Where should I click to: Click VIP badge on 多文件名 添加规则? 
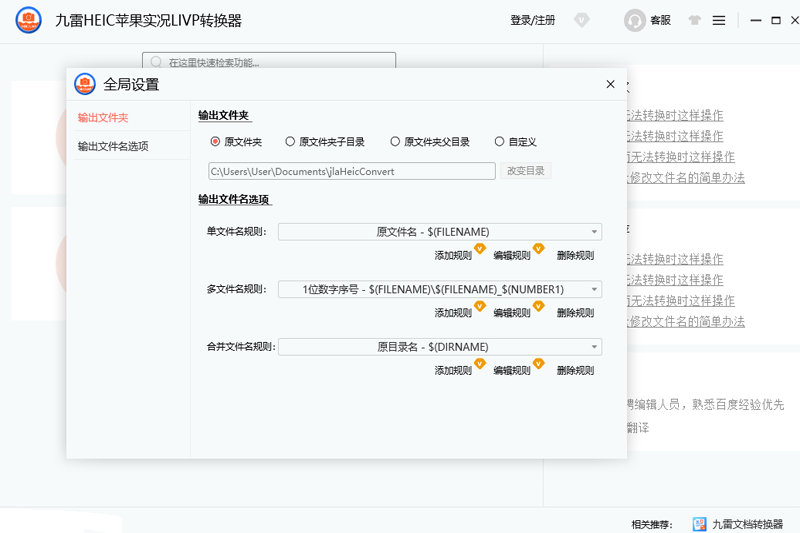480,306
